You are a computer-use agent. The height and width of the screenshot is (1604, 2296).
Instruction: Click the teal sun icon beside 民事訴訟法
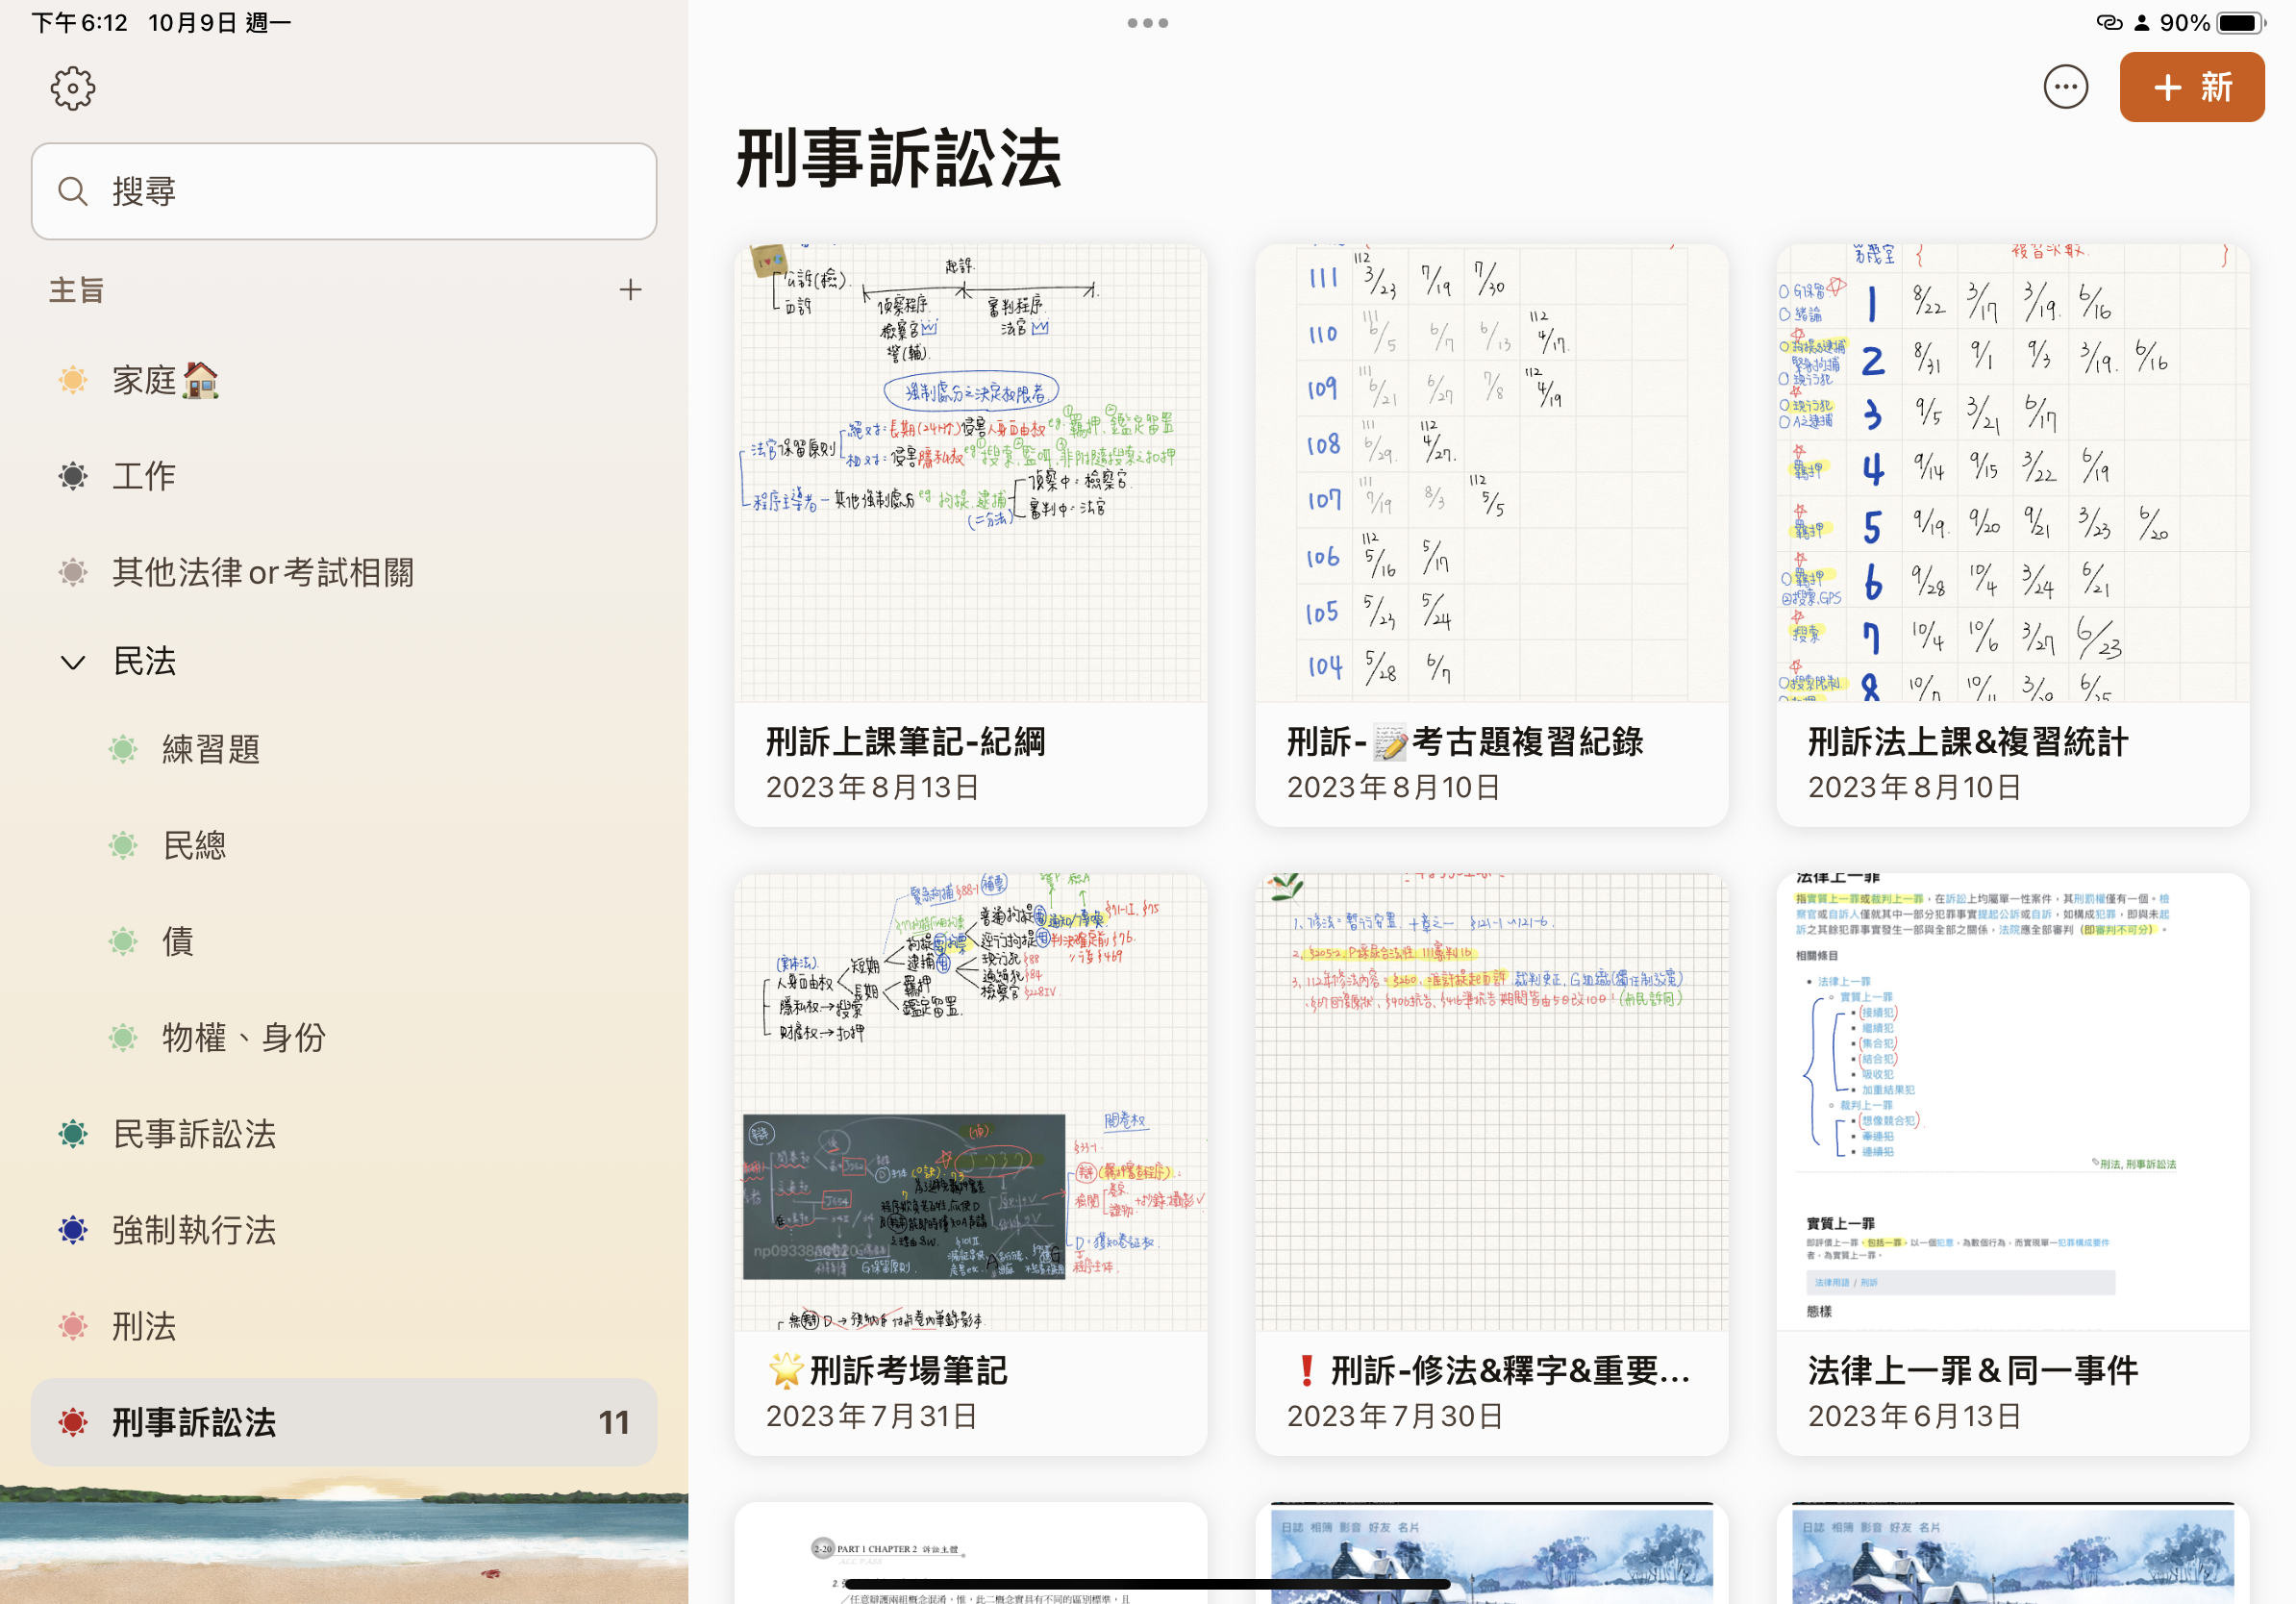point(73,1134)
